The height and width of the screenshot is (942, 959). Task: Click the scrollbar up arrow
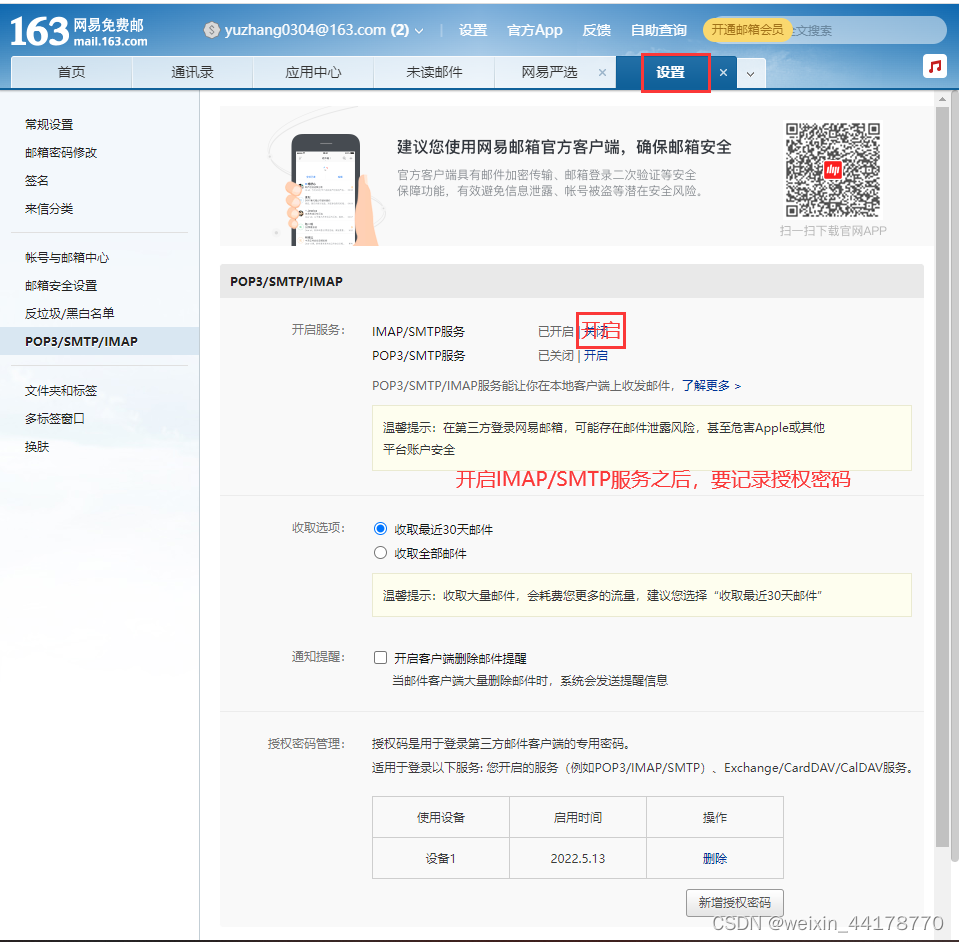pyautogui.click(x=942, y=98)
